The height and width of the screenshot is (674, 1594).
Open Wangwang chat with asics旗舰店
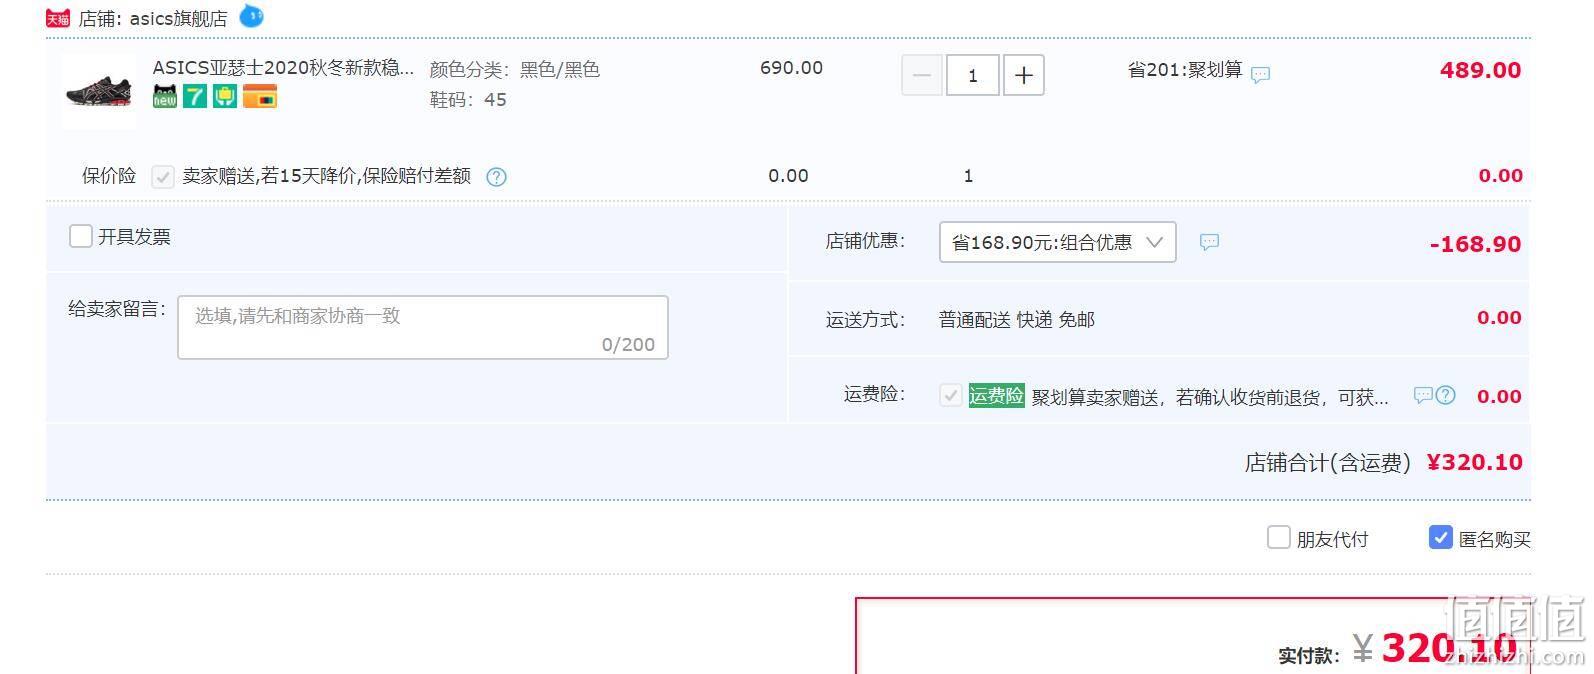[251, 16]
